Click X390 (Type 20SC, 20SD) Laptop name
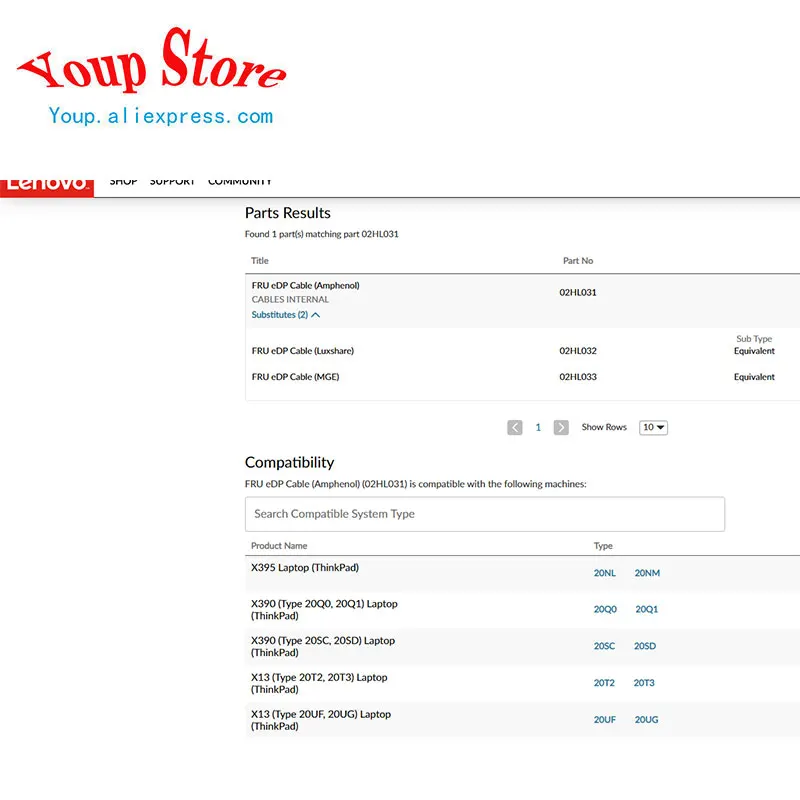Screen dimensions: 800x800 pos(322,646)
